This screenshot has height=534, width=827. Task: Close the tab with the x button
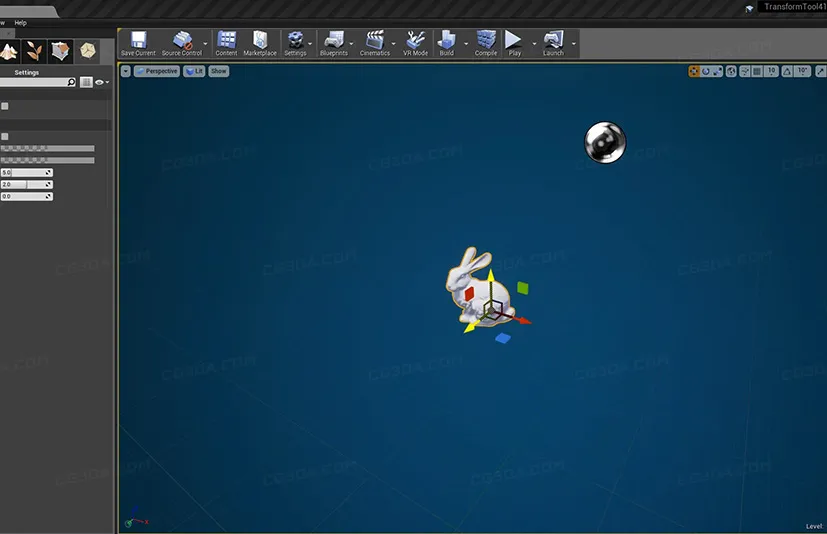click(x=8, y=34)
